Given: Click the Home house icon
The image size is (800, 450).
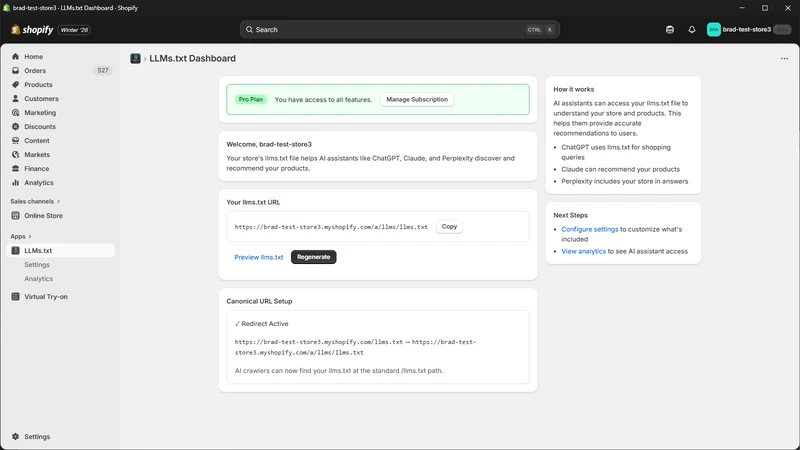Looking at the screenshot, I should 15,57.
